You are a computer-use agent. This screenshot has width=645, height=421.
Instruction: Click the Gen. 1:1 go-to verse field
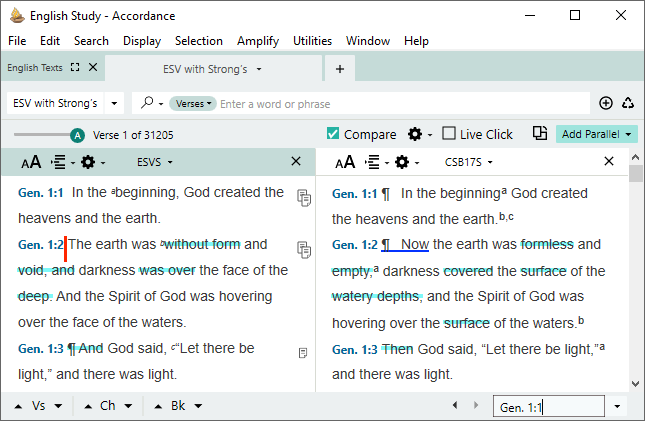(548, 407)
